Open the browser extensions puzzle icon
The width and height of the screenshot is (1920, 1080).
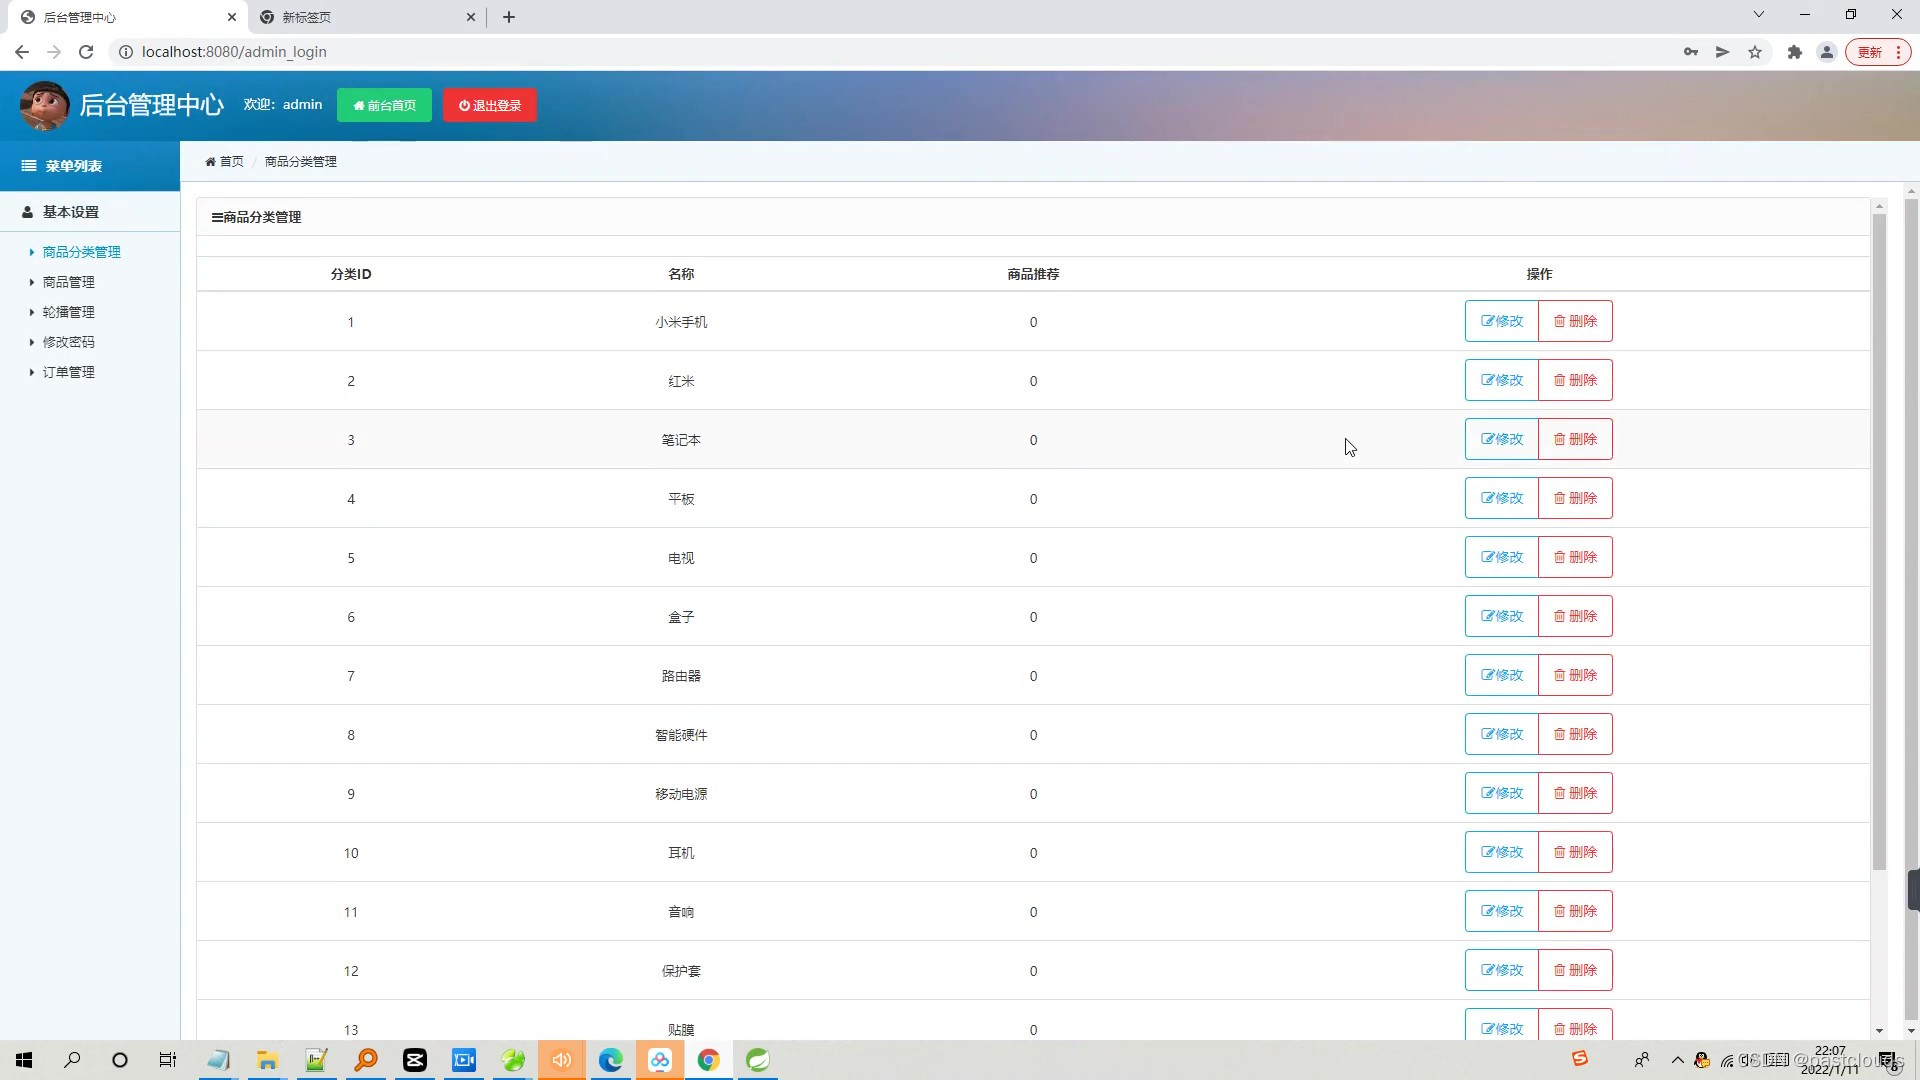[1795, 52]
